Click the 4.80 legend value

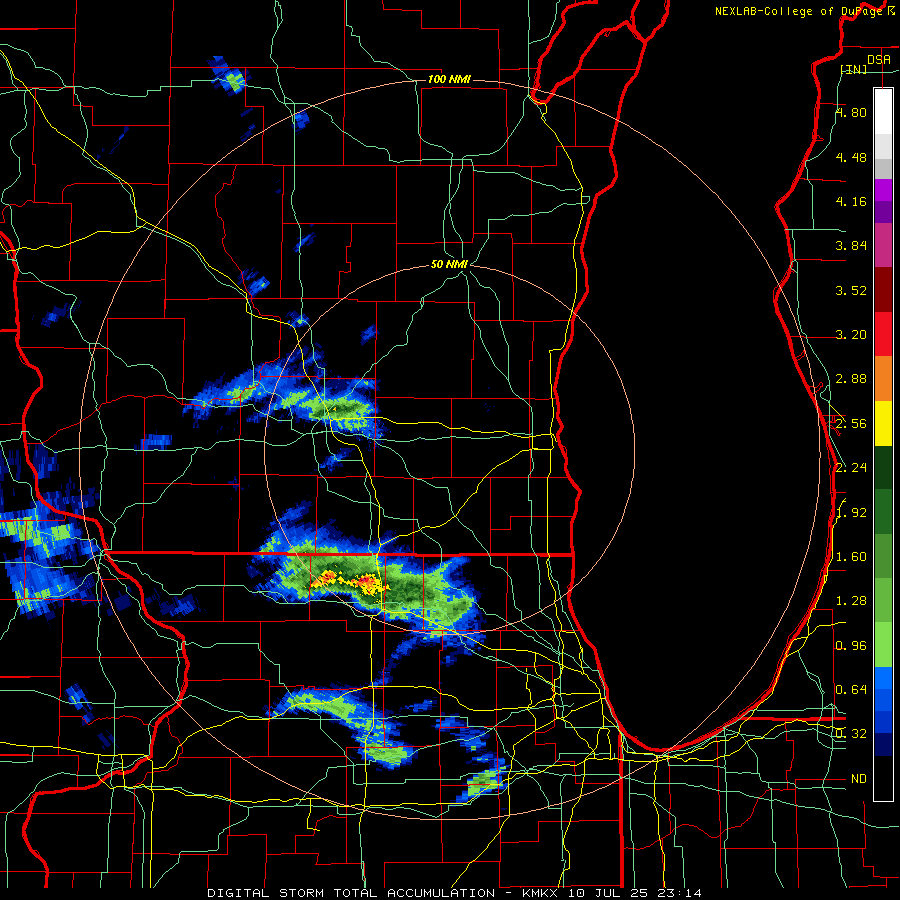(x=851, y=112)
